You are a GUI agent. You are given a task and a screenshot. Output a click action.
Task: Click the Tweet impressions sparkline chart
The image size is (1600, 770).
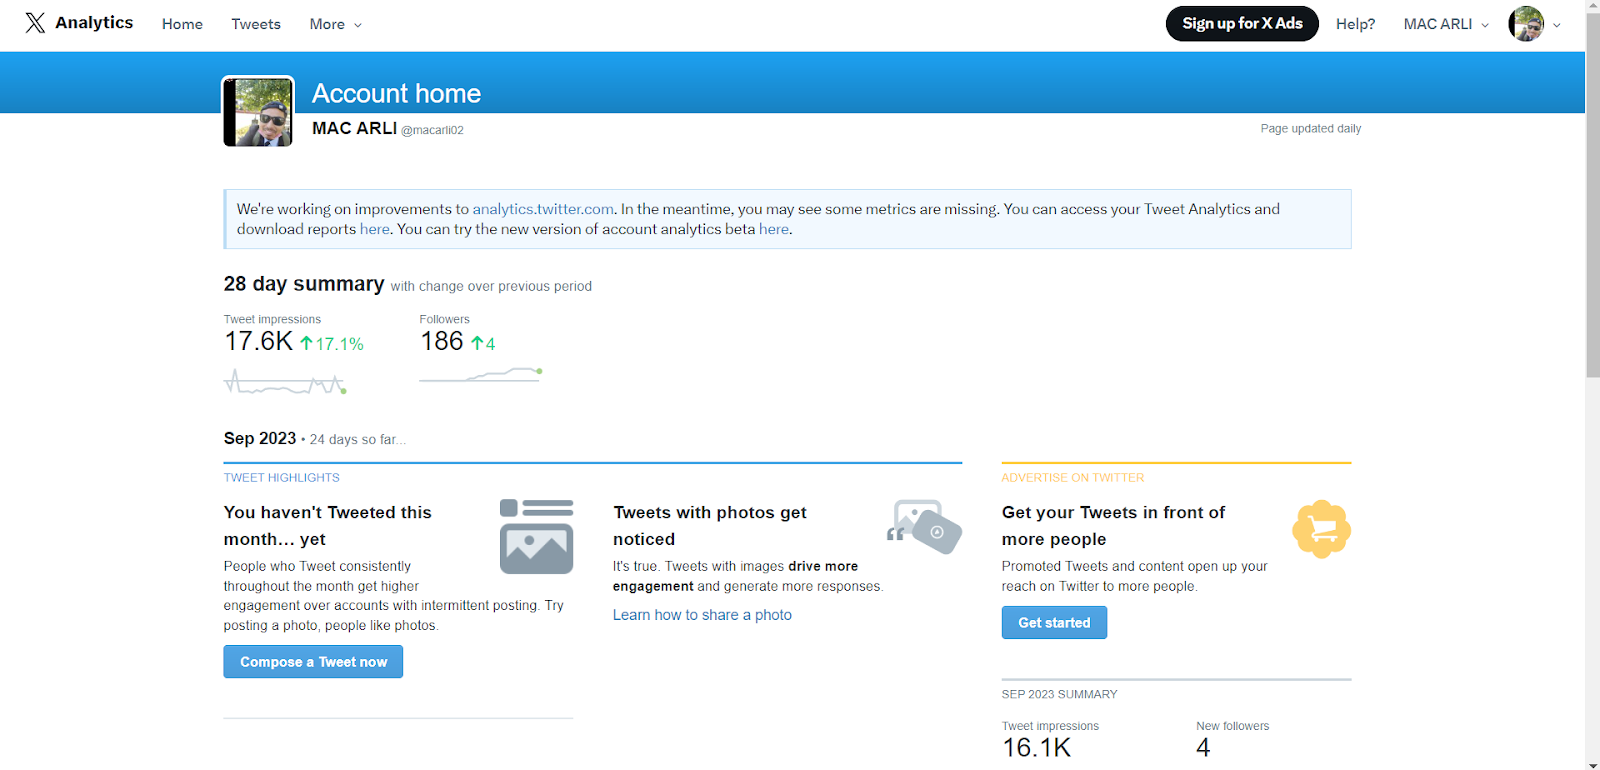[x=285, y=382]
